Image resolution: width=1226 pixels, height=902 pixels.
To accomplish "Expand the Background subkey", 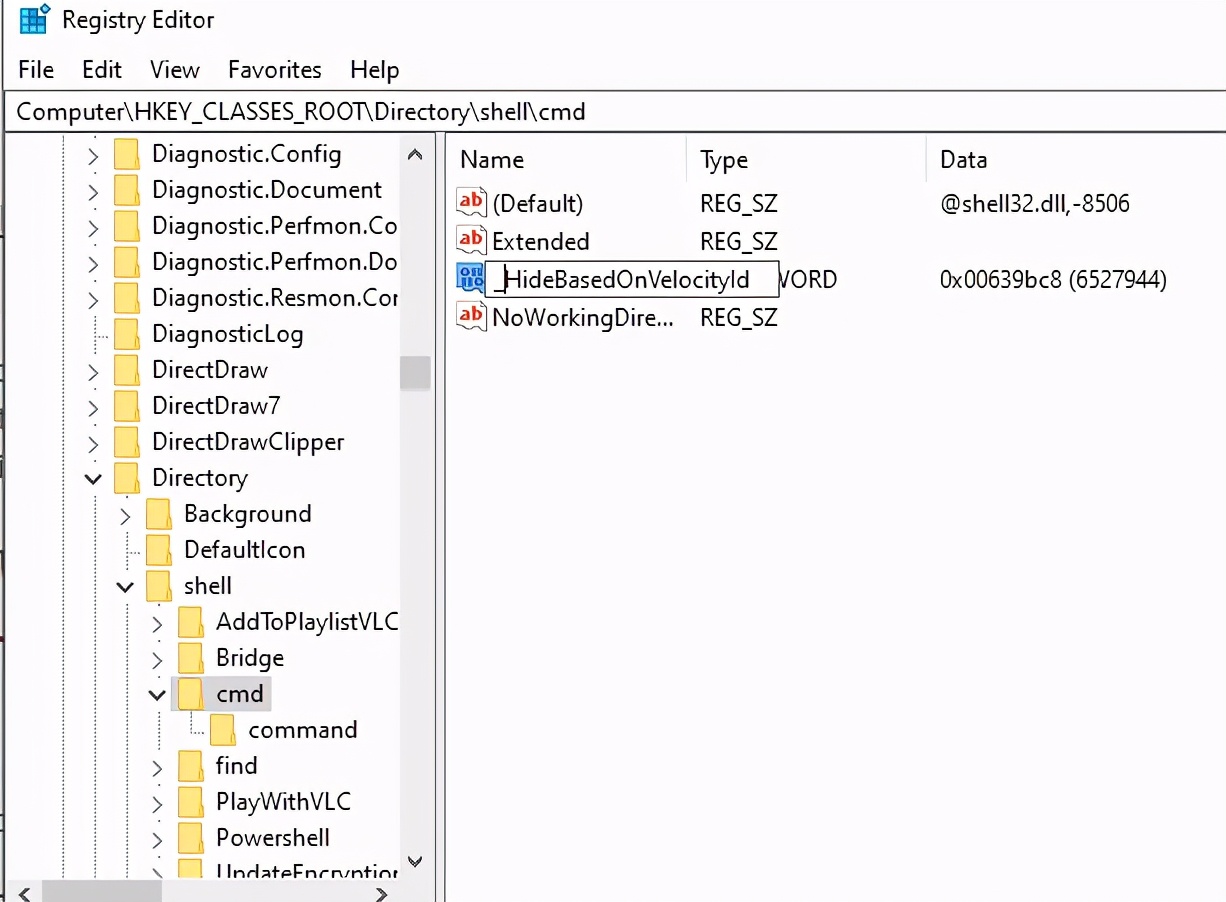I will [x=125, y=514].
